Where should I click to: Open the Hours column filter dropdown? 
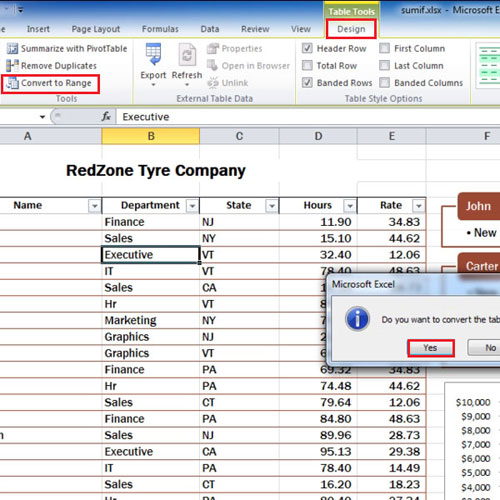coord(350,206)
